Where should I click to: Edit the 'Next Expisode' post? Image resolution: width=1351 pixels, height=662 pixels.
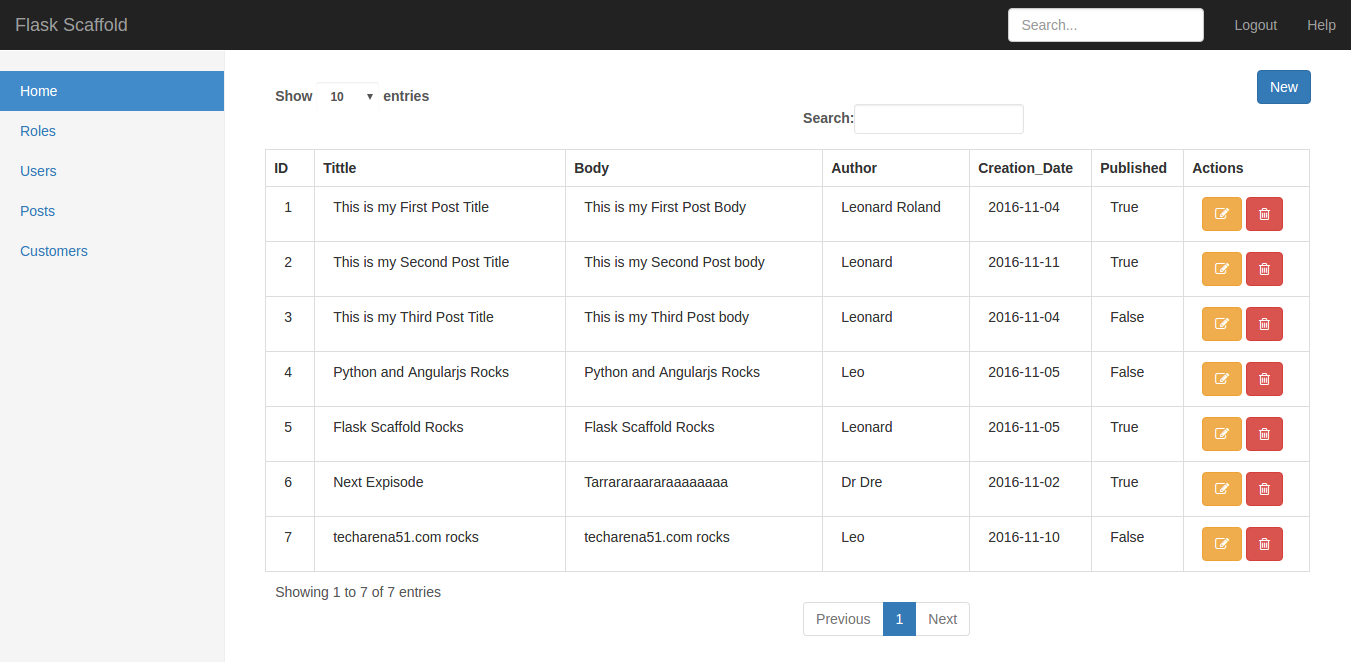click(x=1221, y=489)
